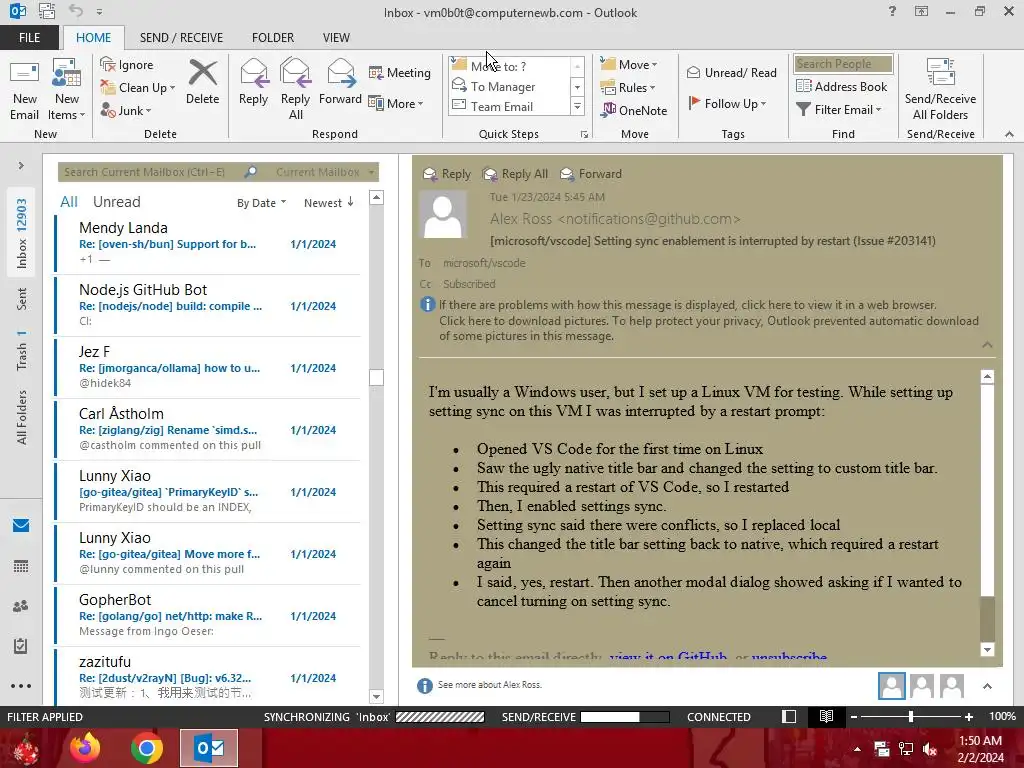This screenshot has height=768, width=1024.
Task: Open the GopherBot email
Action: pos(208,616)
